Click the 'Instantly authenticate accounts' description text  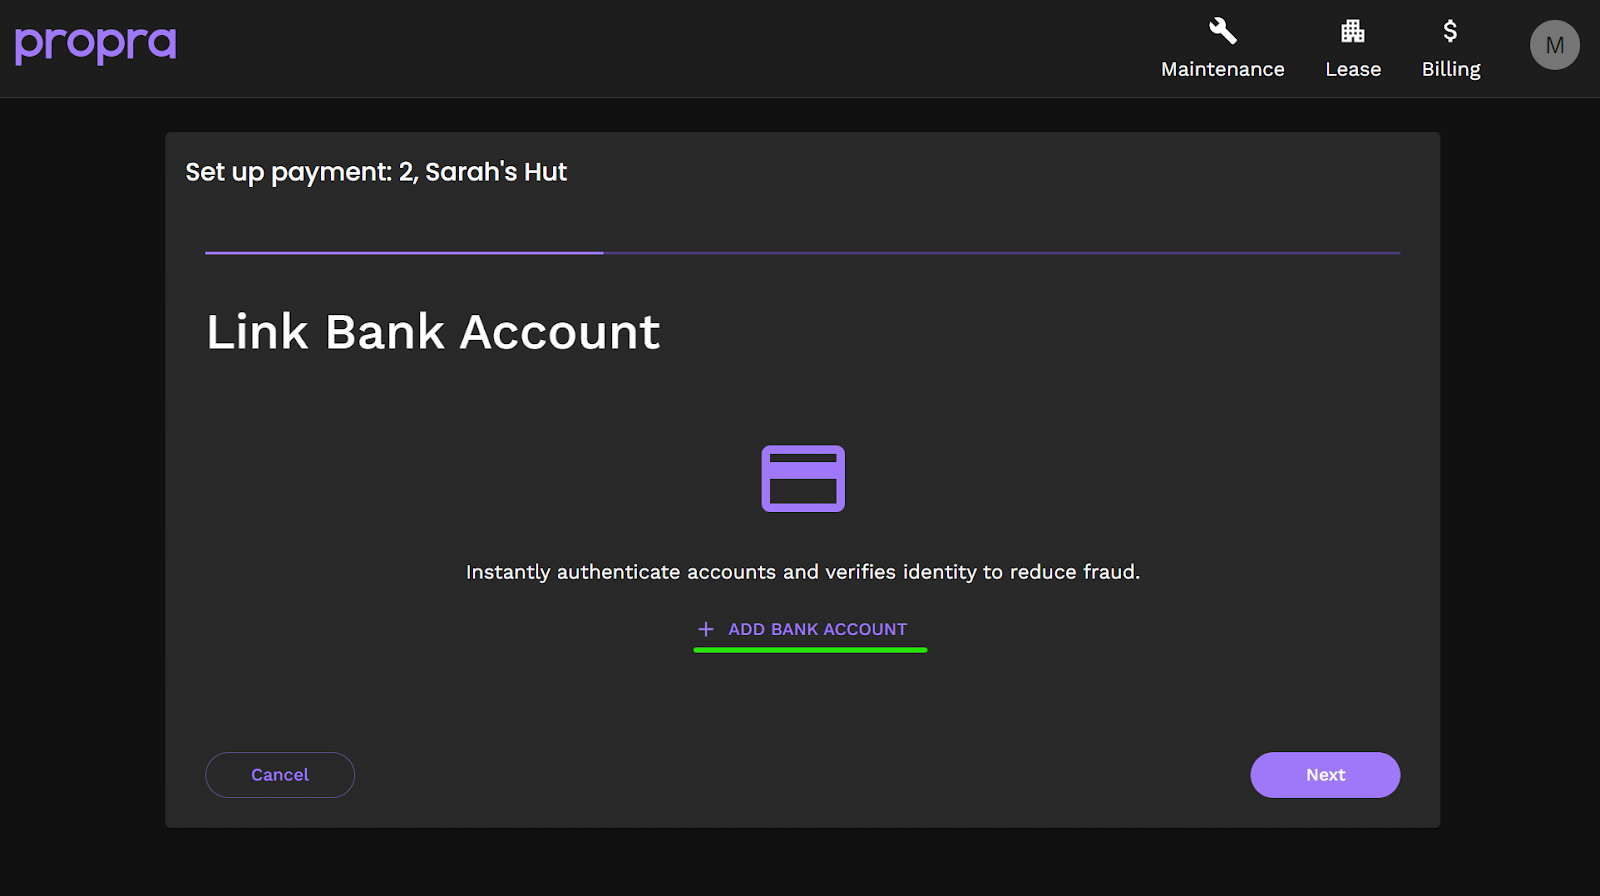click(803, 572)
